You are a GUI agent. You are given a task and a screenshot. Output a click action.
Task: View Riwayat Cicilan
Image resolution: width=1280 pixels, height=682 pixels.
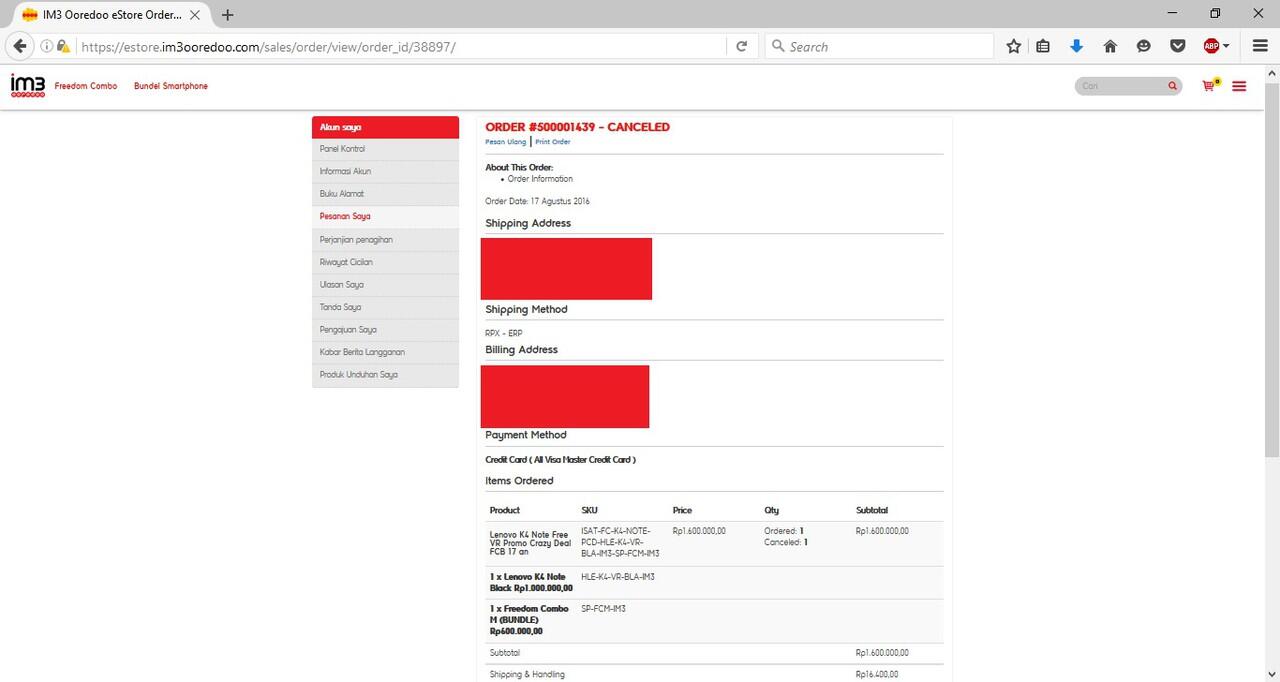coord(385,262)
